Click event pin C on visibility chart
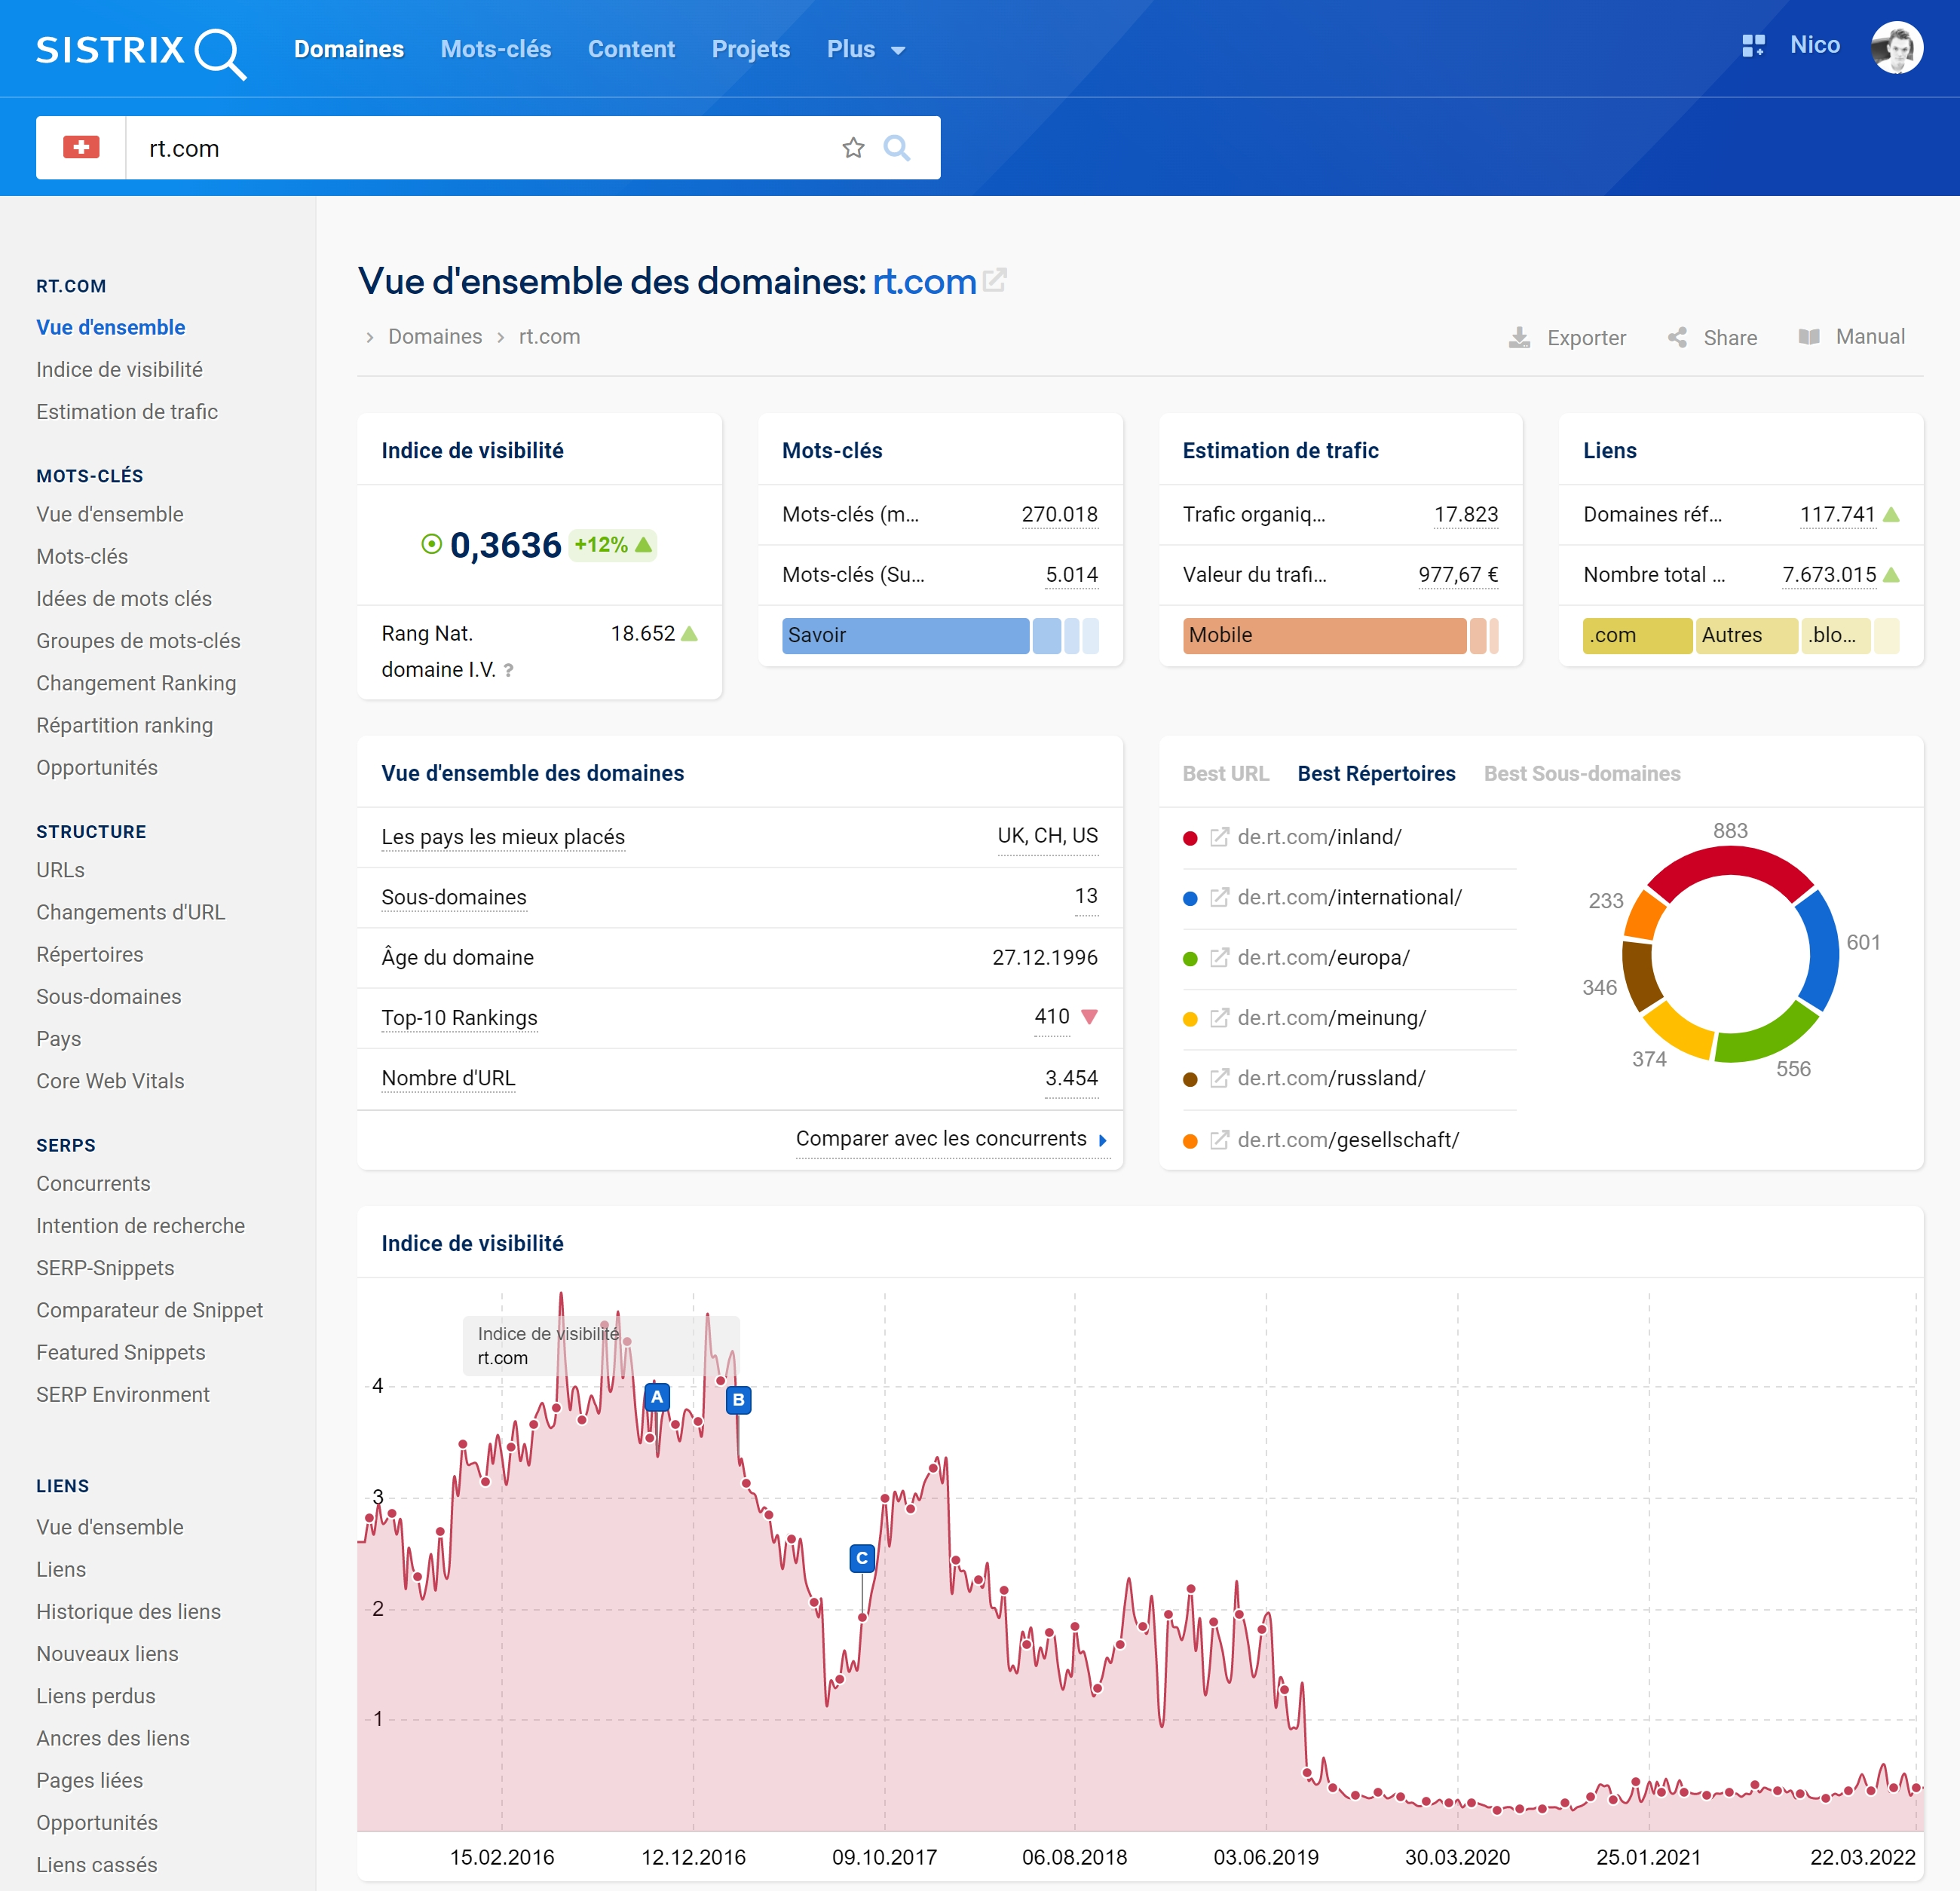 862,1558
